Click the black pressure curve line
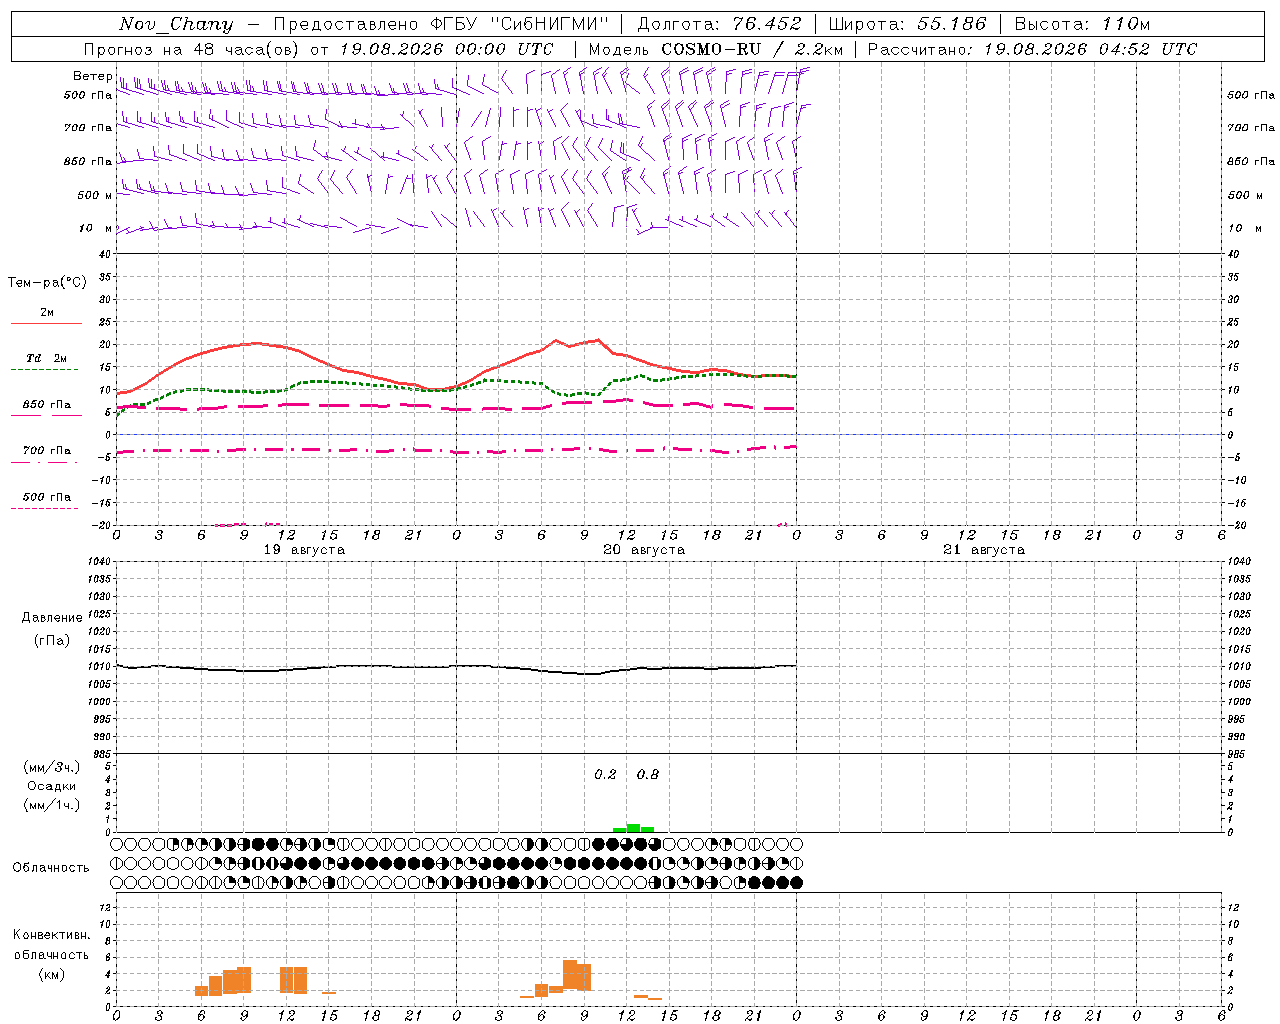The image size is (1280, 1024). [456, 667]
